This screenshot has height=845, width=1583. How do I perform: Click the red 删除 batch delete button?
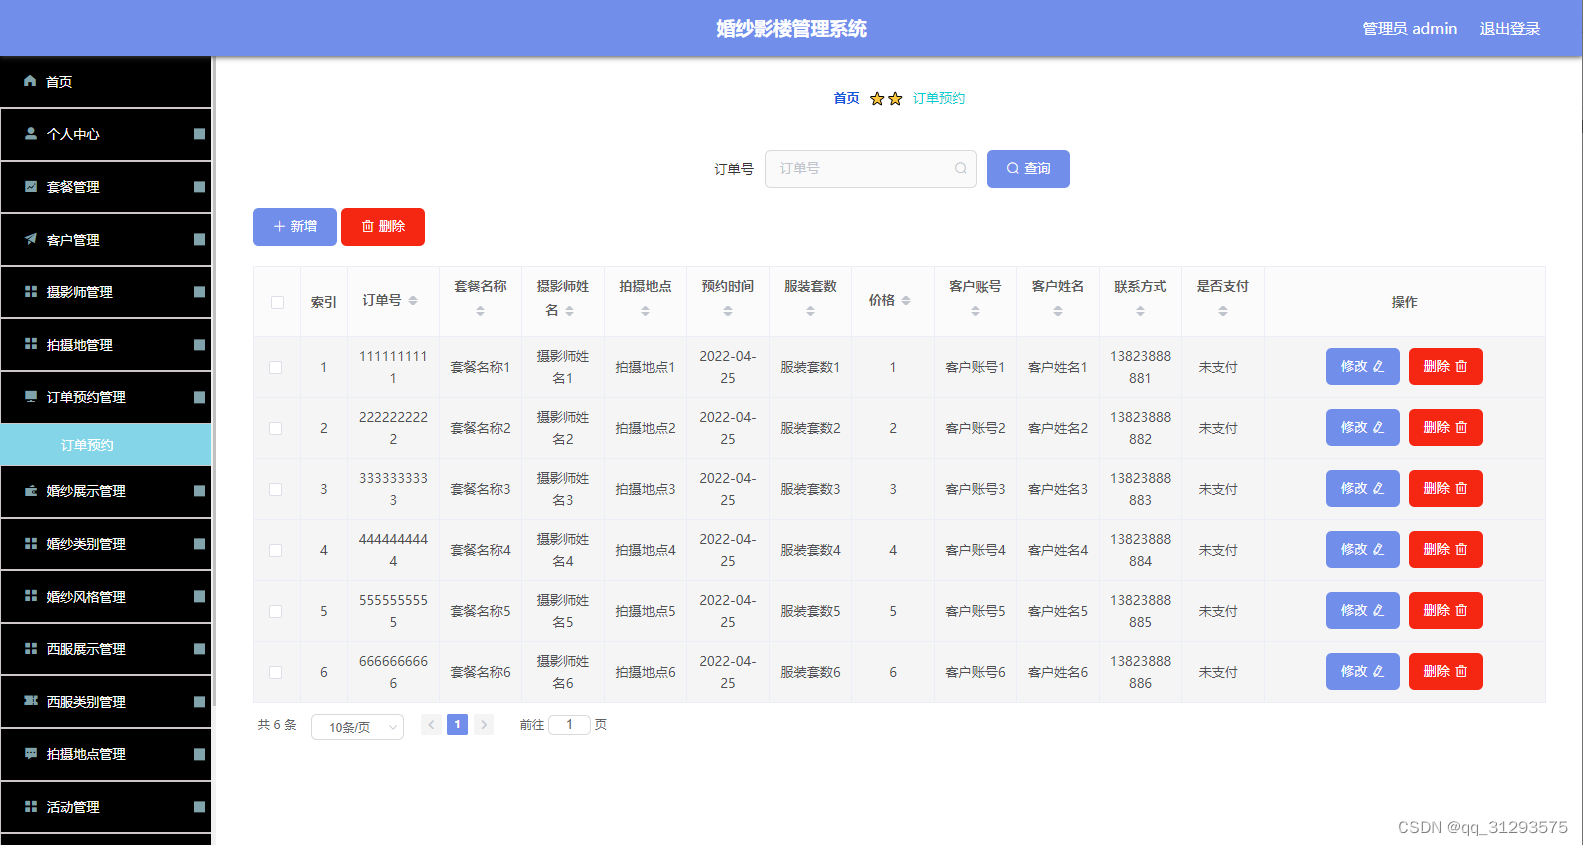[x=383, y=227]
